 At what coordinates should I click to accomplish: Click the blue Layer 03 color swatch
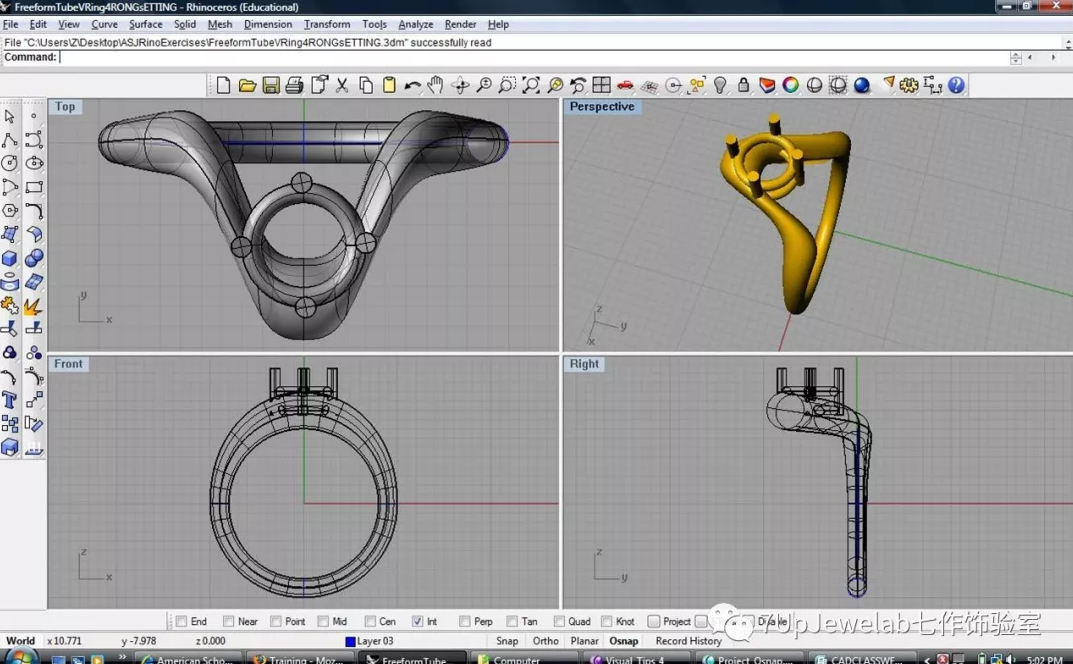pos(350,642)
